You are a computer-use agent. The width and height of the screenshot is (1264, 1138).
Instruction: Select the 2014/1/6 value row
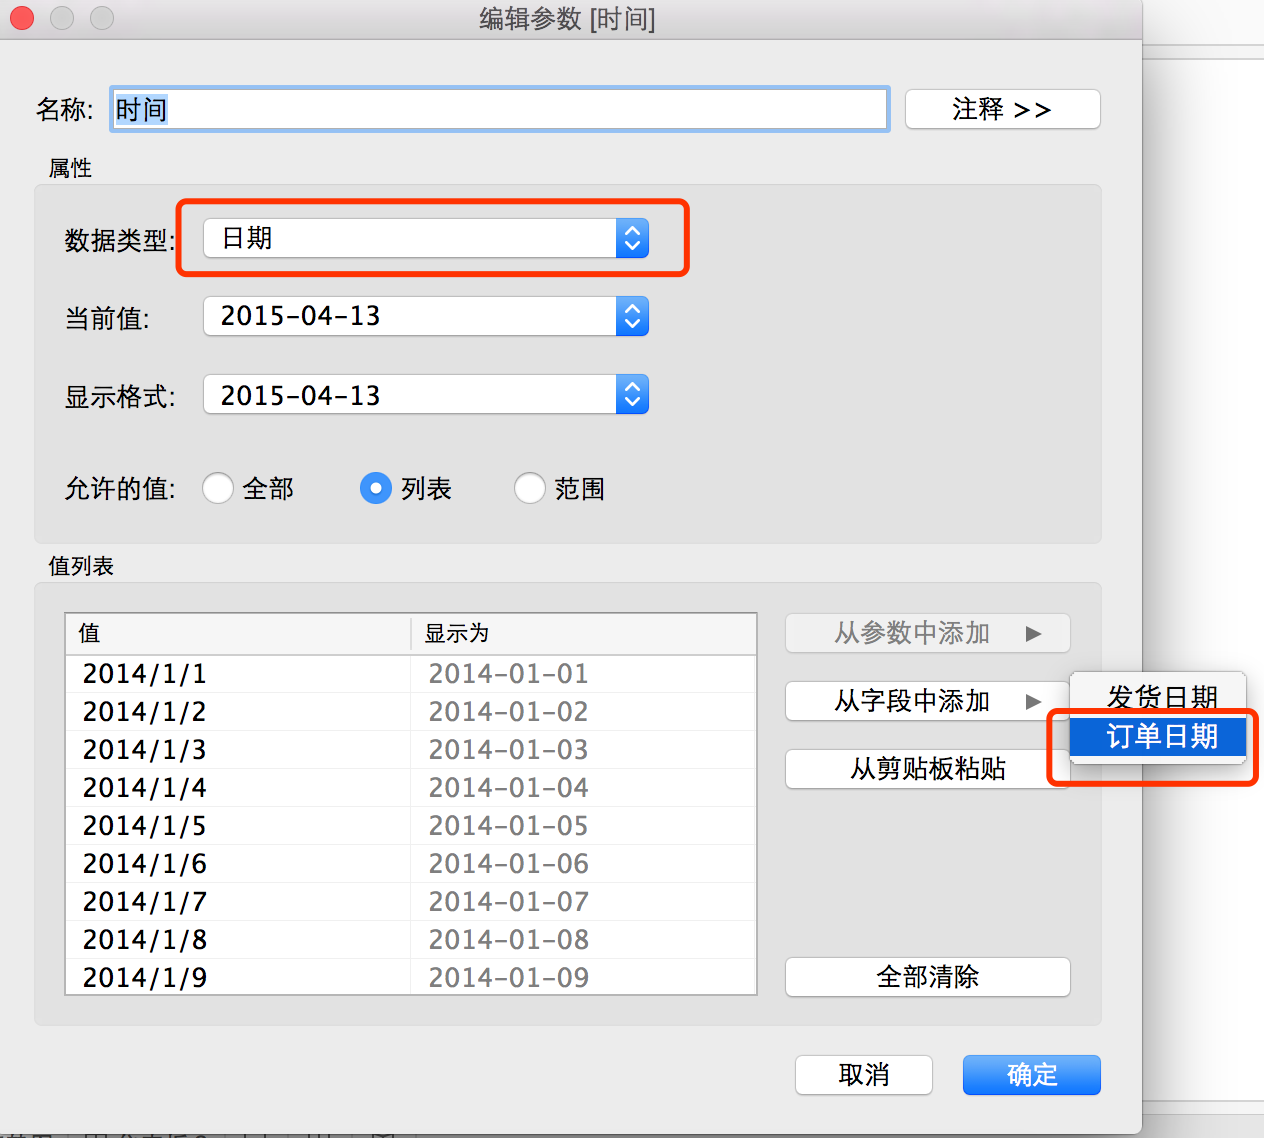click(410, 864)
